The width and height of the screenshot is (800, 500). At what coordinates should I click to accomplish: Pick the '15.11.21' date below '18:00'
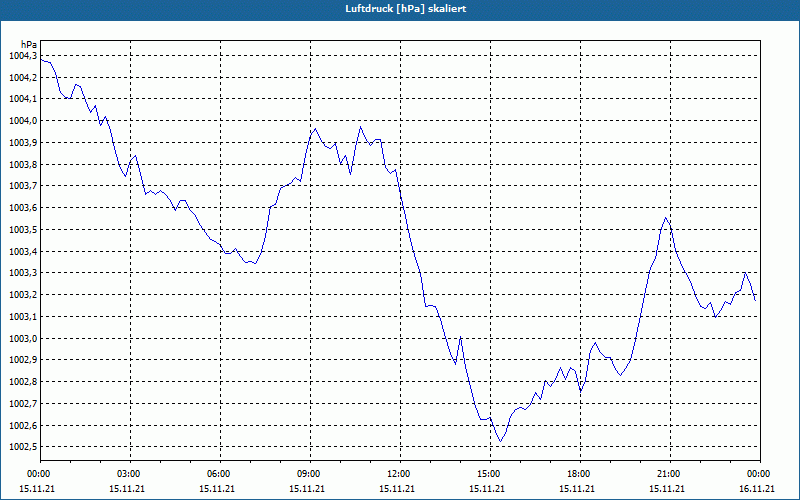click(x=577, y=489)
